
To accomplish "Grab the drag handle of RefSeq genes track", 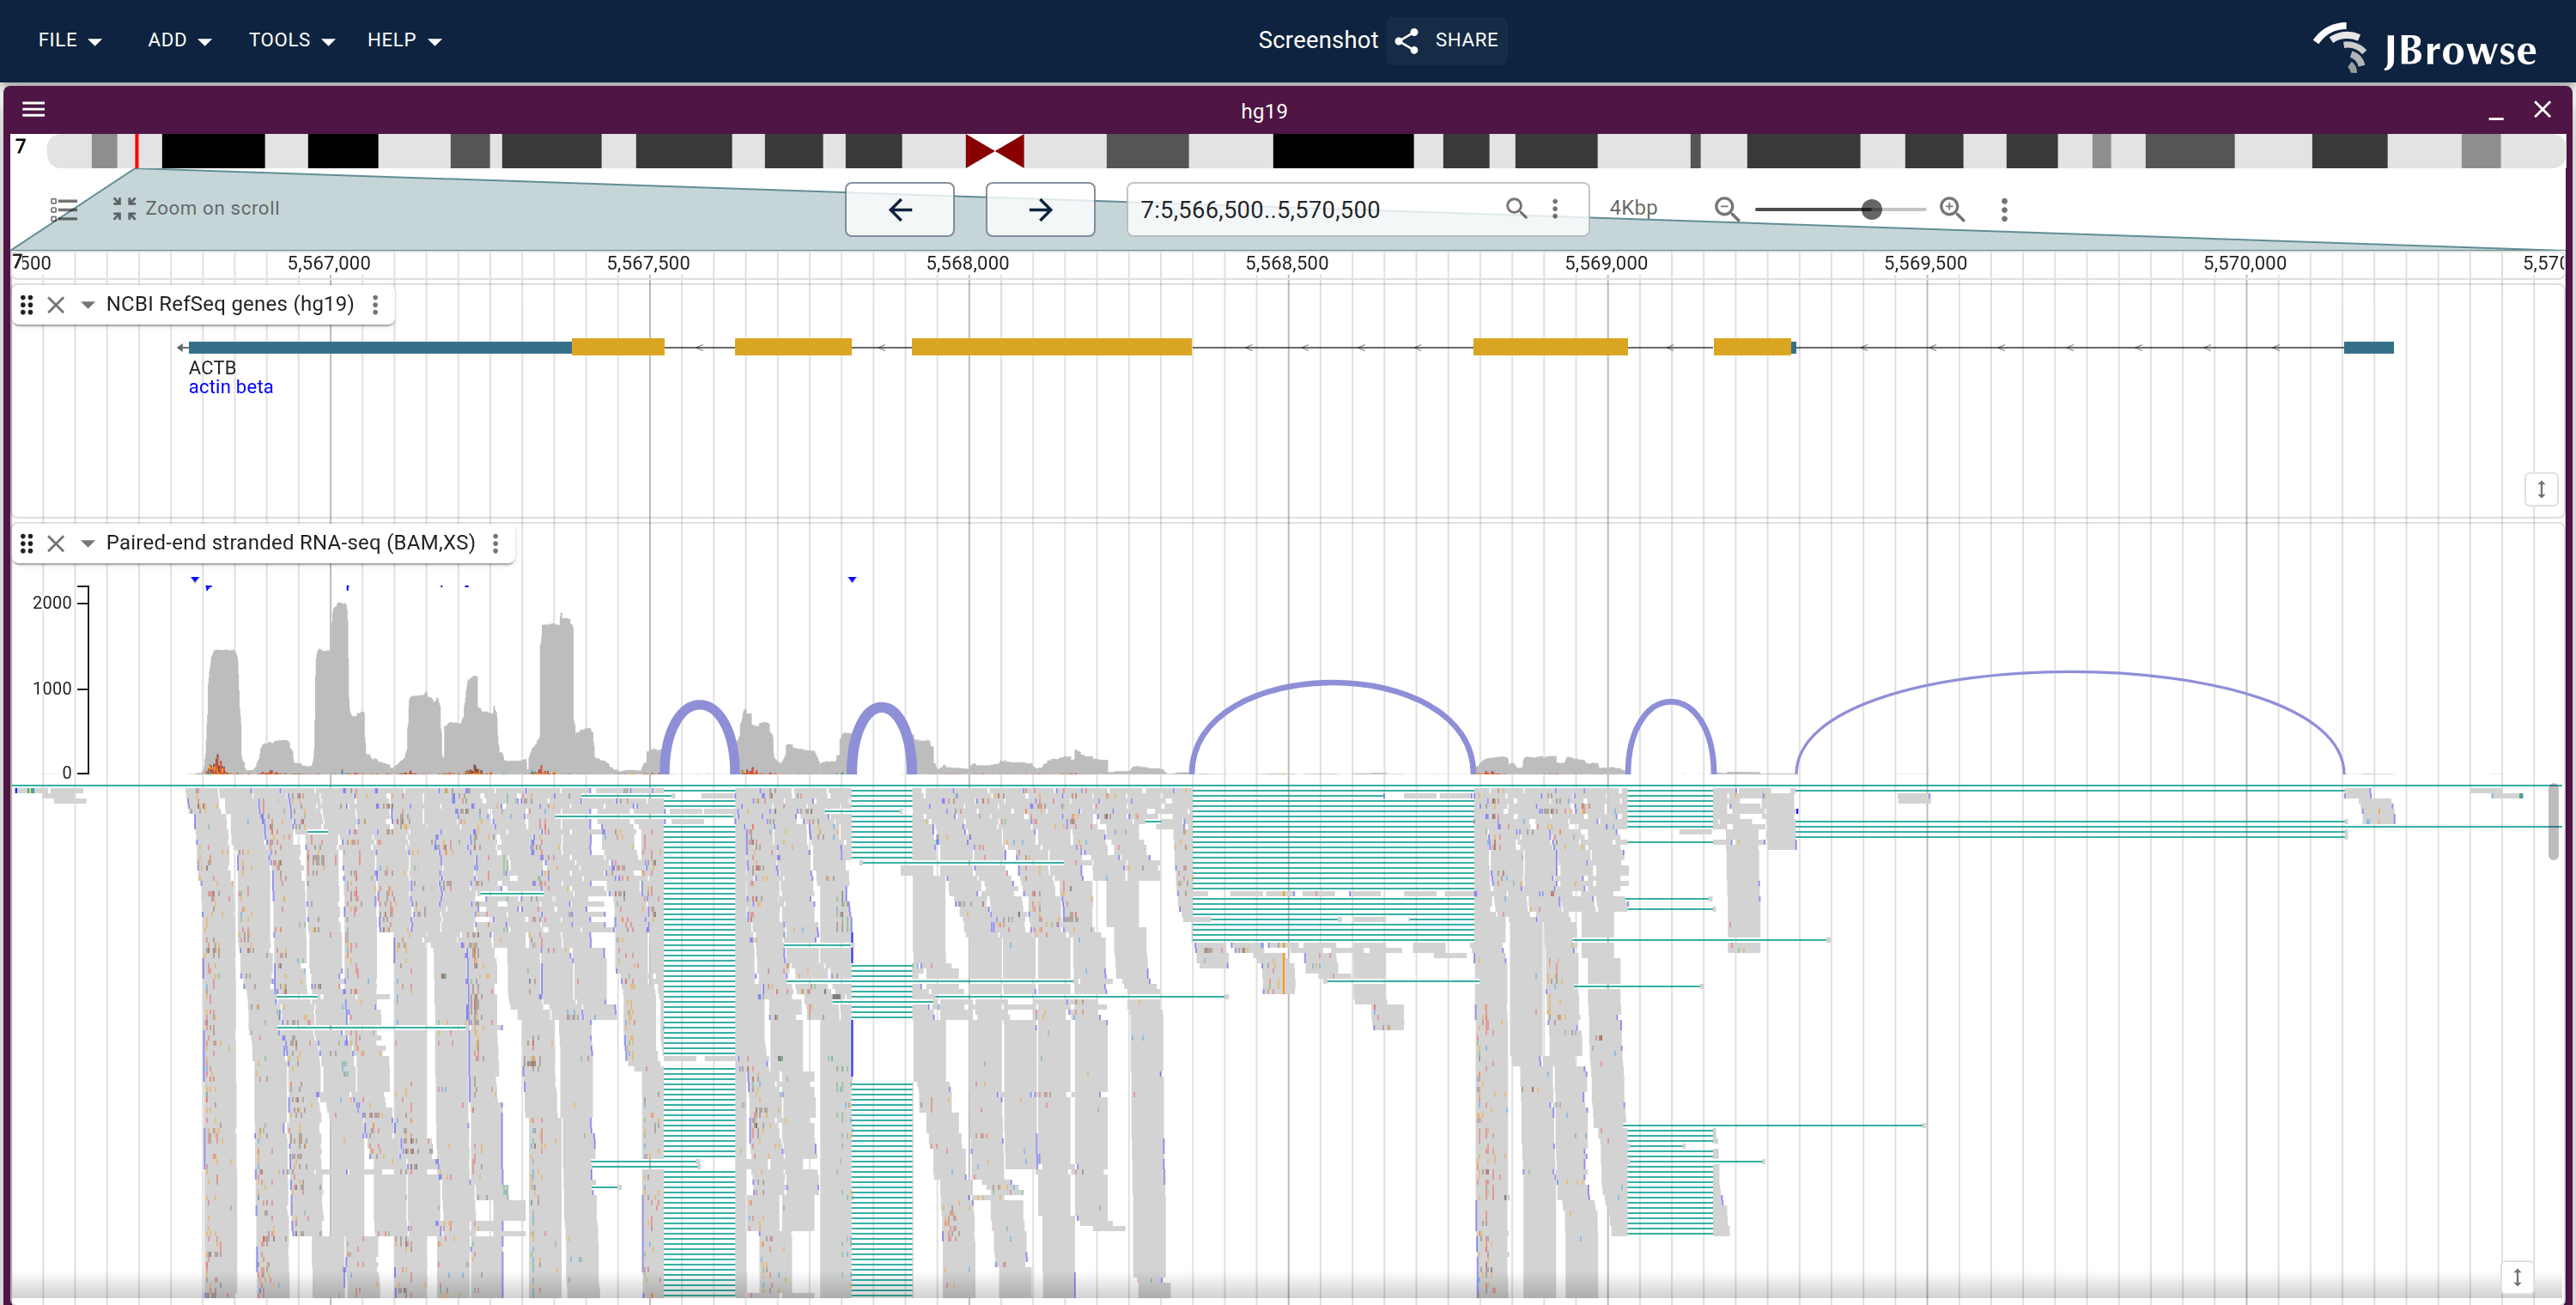I will (27, 304).
